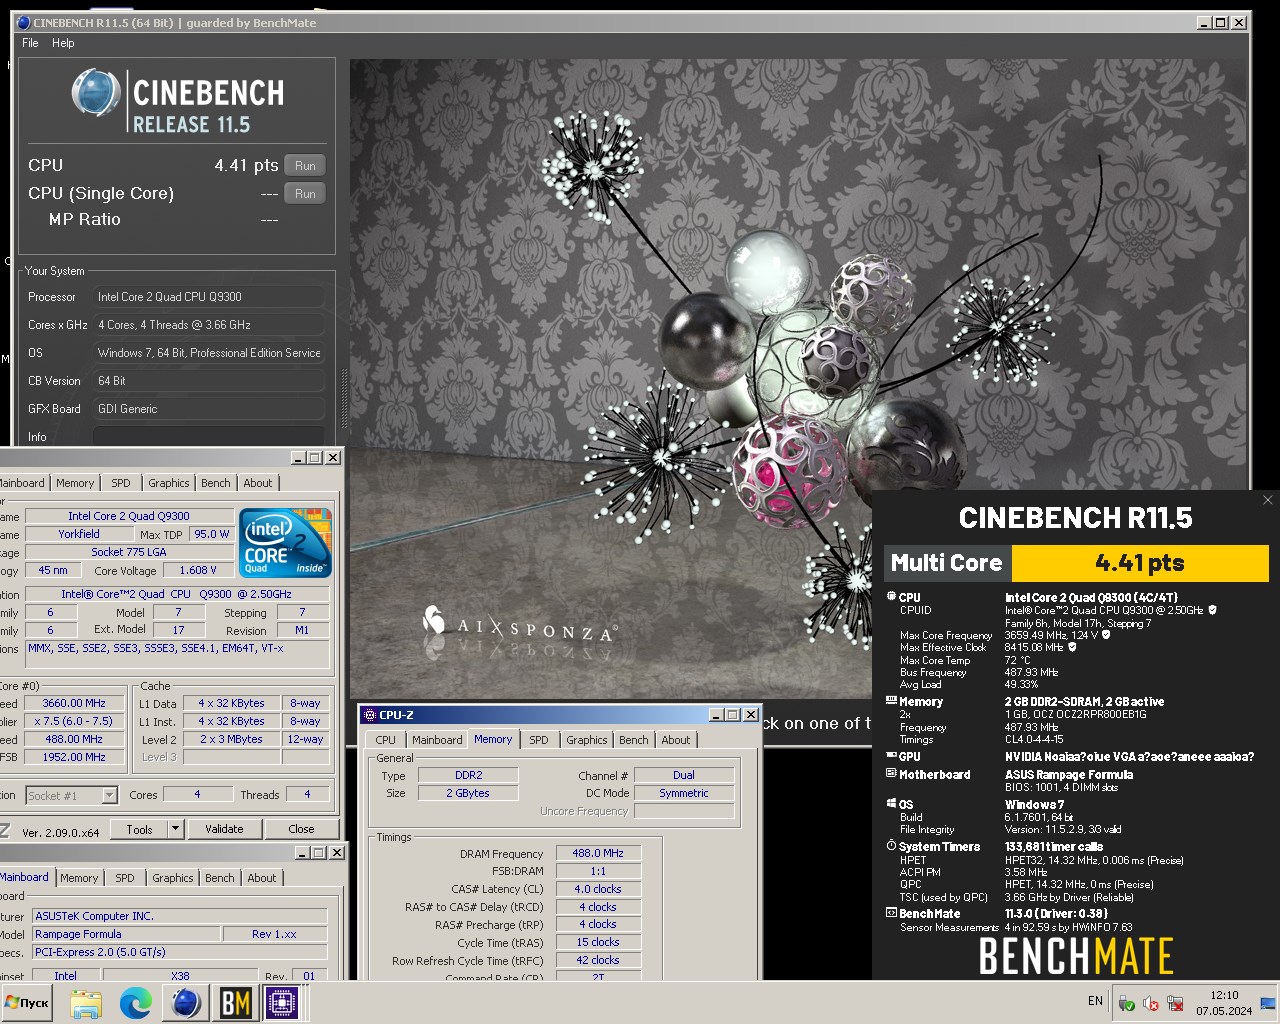This screenshot has height=1024, width=1280.
Task: Click the Memory module icon in BenchMate panel
Action: pos(891,701)
